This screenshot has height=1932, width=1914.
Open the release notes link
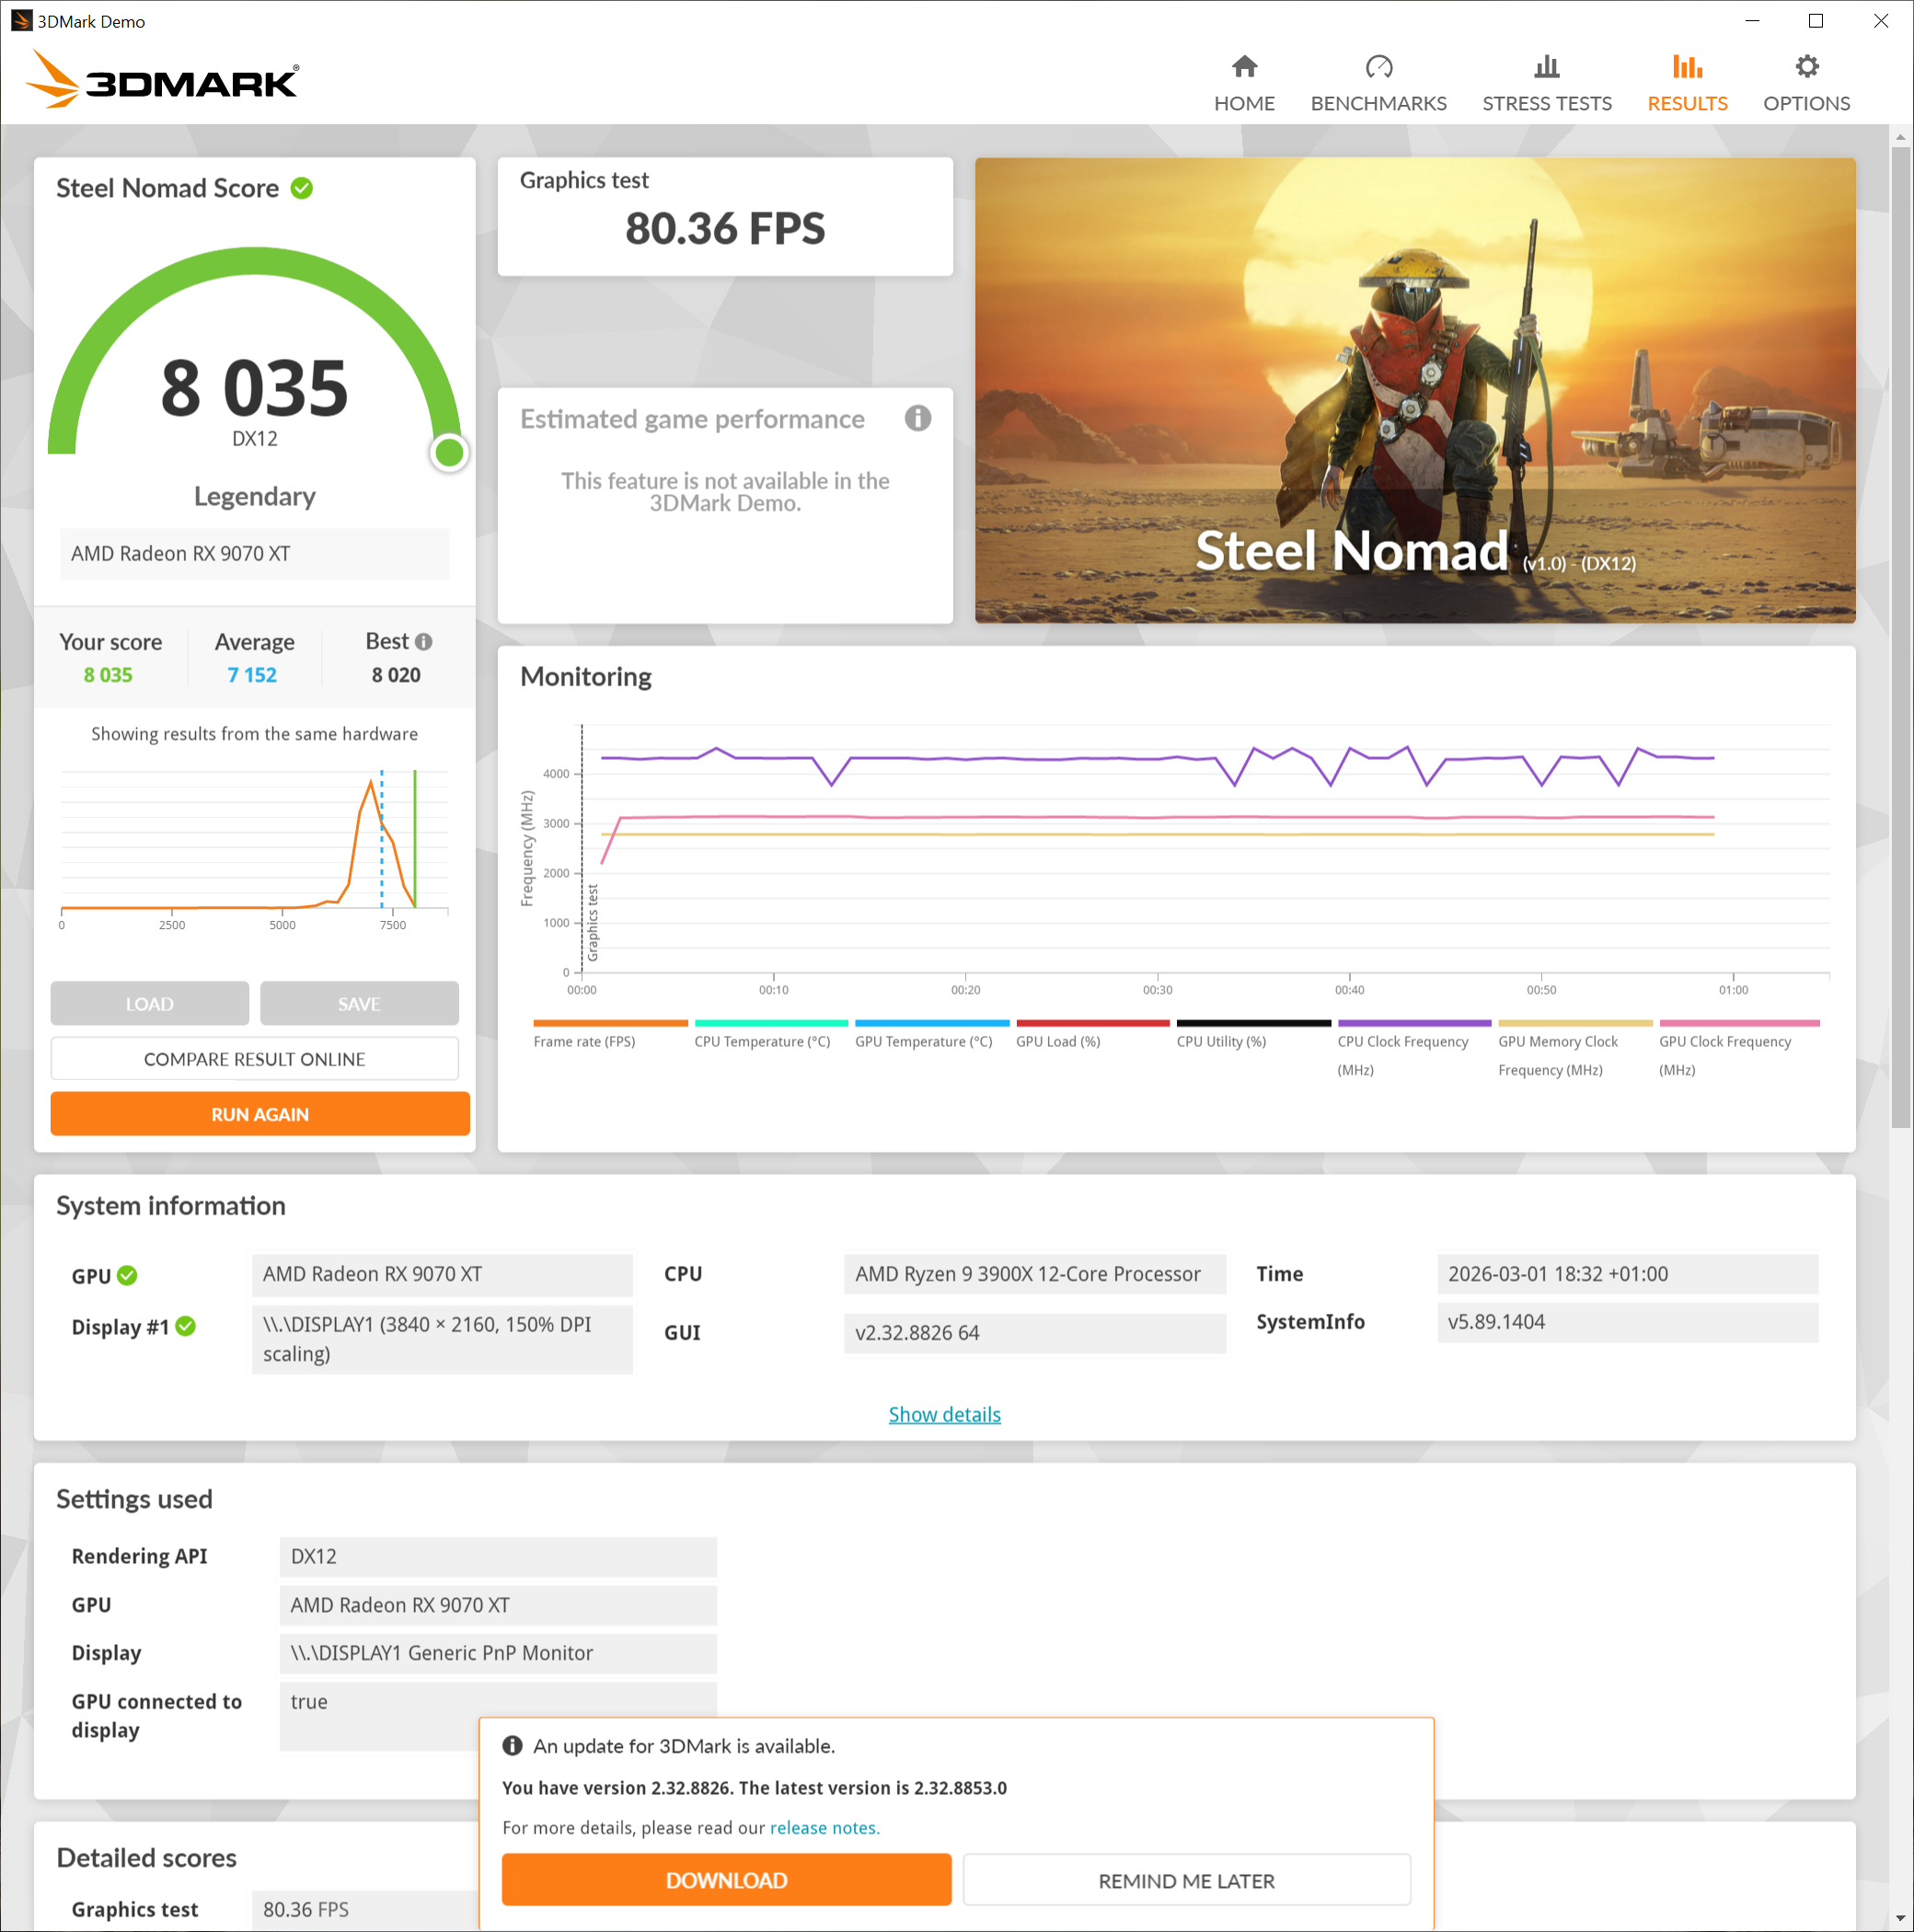[x=824, y=1827]
